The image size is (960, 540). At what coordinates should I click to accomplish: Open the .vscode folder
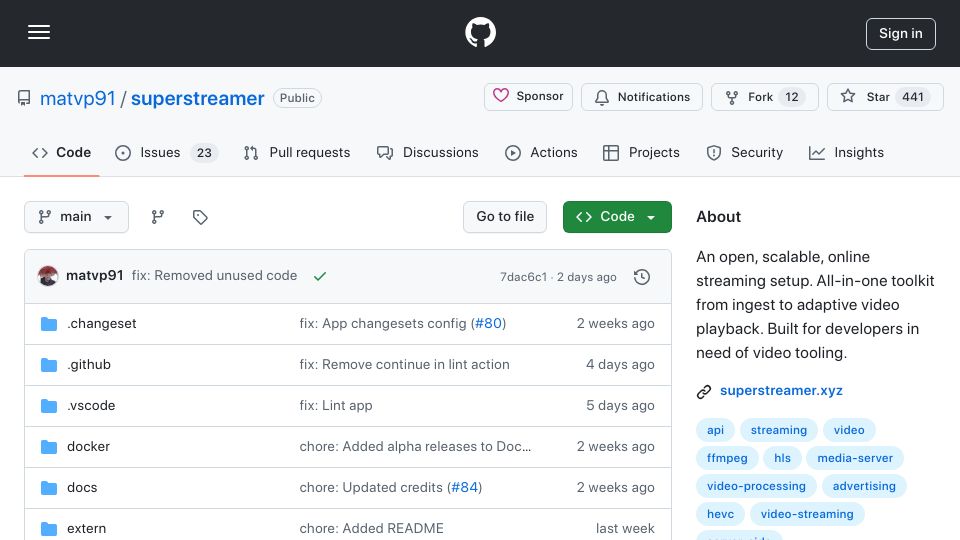(91, 405)
